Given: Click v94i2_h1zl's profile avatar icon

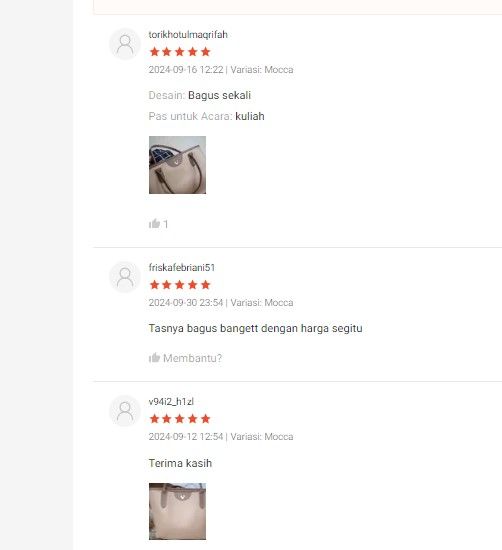Looking at the screenshot, I should pos(125,411).
